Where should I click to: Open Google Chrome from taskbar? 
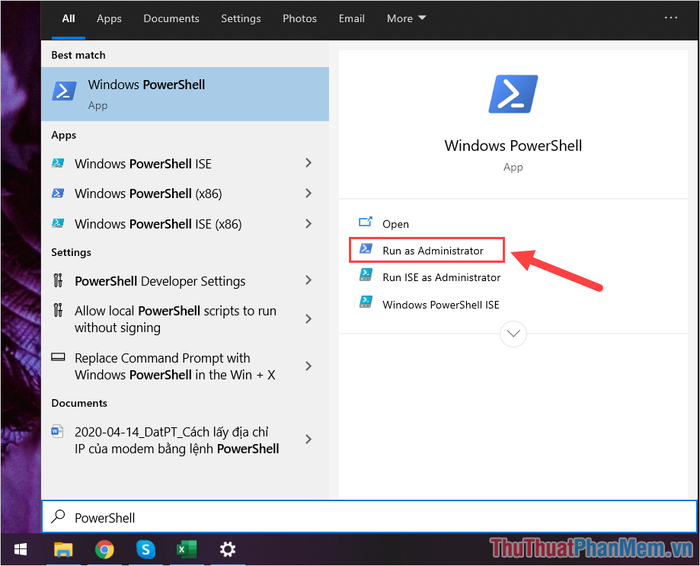(x=104, y=549)
